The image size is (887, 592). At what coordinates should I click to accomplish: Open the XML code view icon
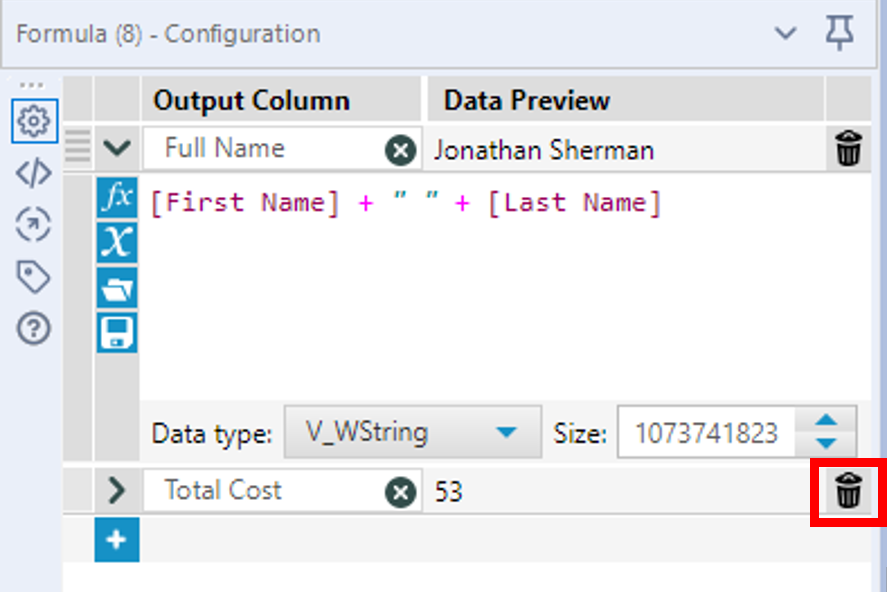pyautogui.click(x=34, y=172)
